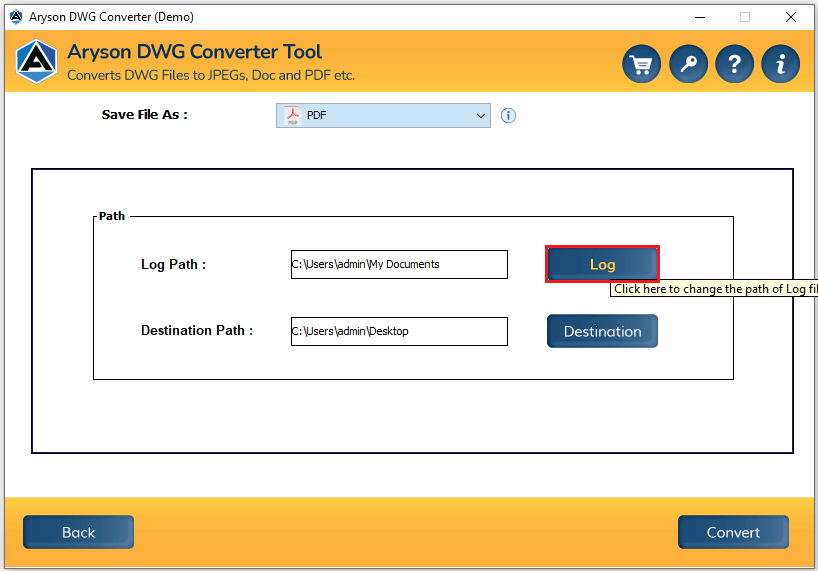The image size is (818, 571).
Task: Click the Aryson logo in the header
Action: point(36,62)
